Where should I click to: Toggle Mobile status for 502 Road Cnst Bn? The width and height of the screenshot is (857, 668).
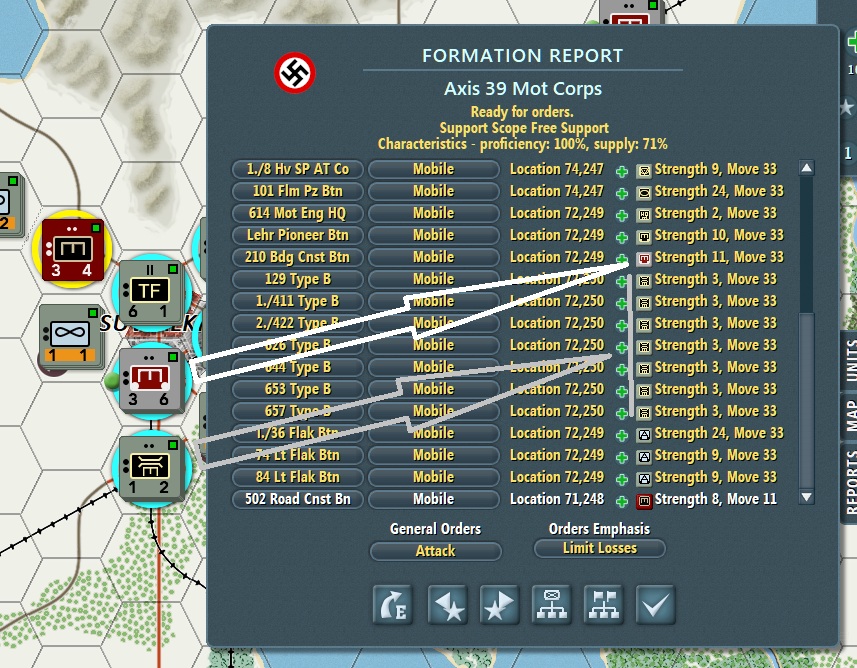coord(433,499)
